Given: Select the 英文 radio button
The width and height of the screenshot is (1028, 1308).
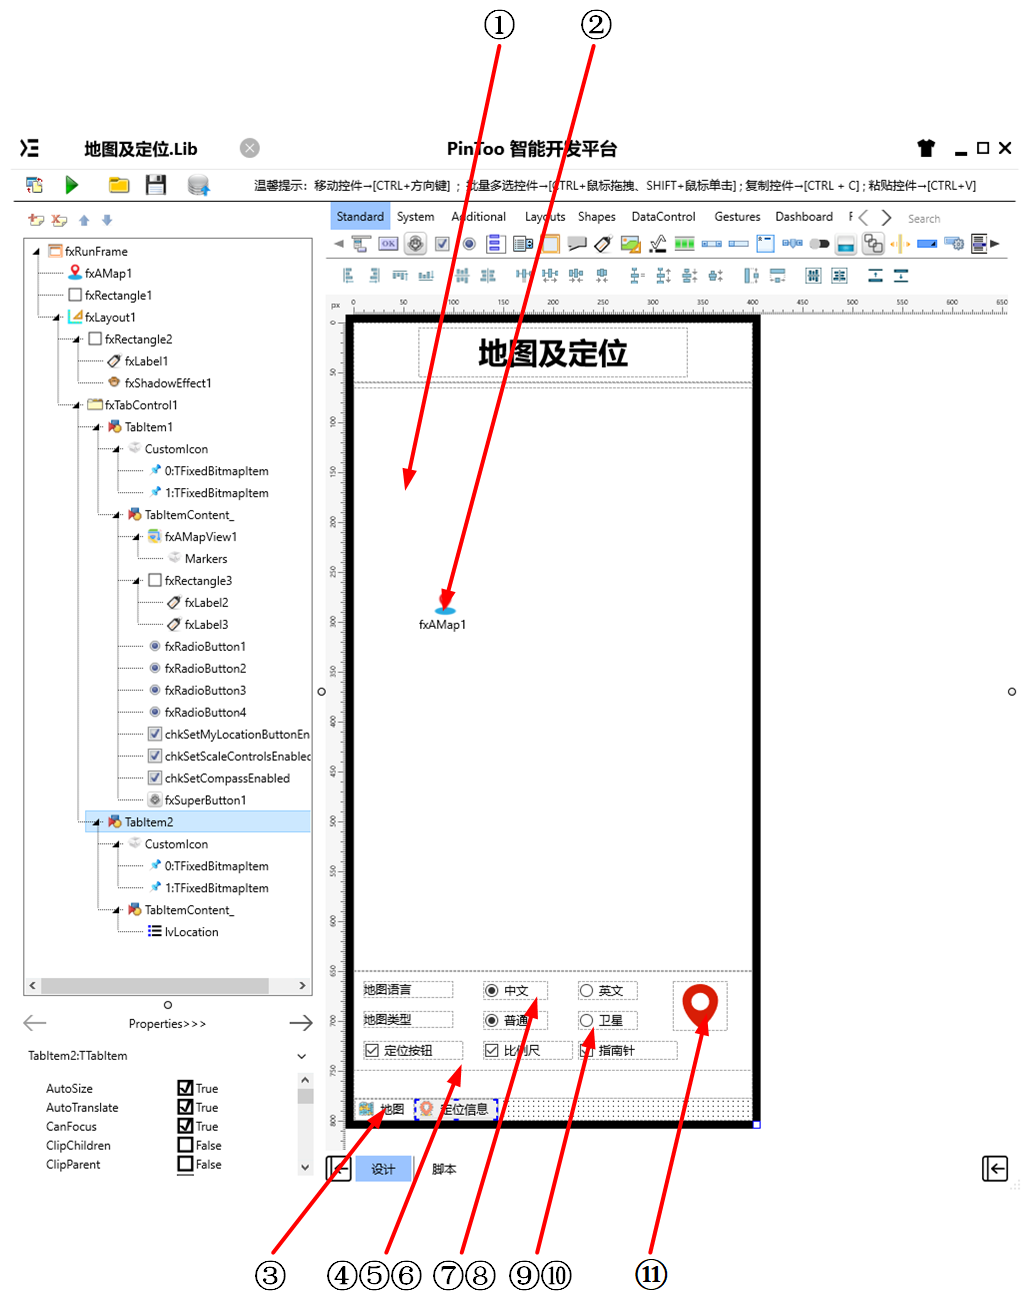Looking at the screenshot, I should tap(587, 990).
